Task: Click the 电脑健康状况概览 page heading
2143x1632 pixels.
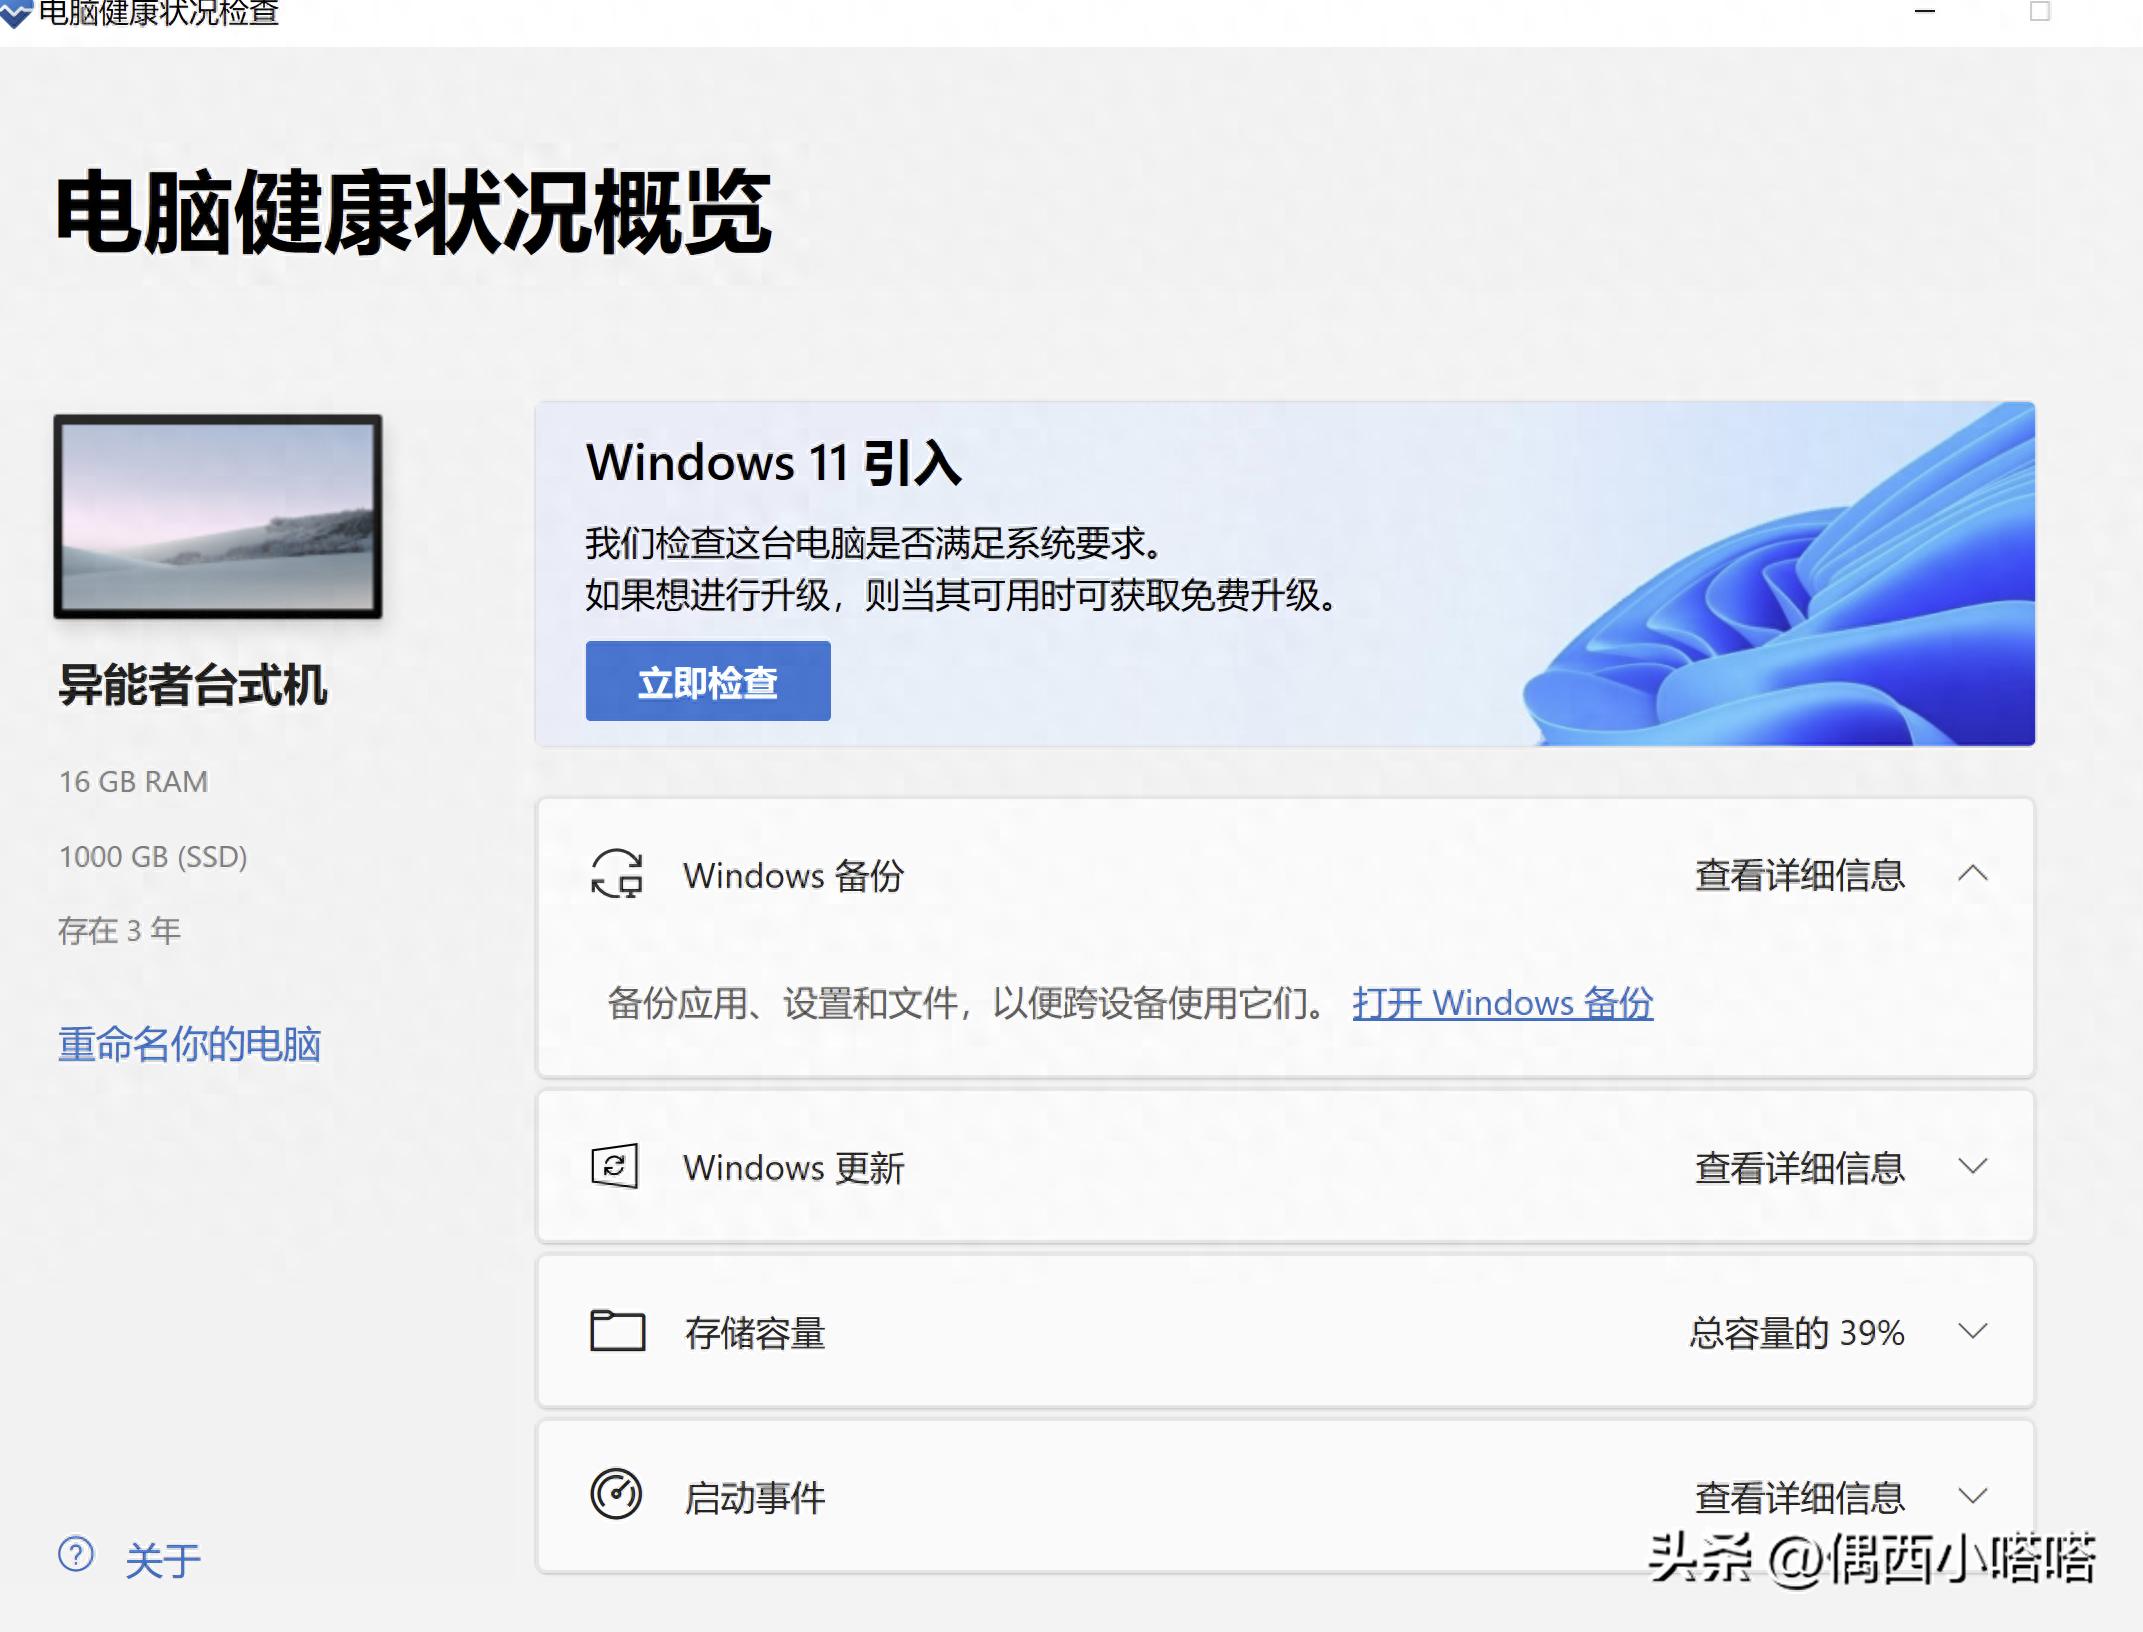Action: point(413,212)
